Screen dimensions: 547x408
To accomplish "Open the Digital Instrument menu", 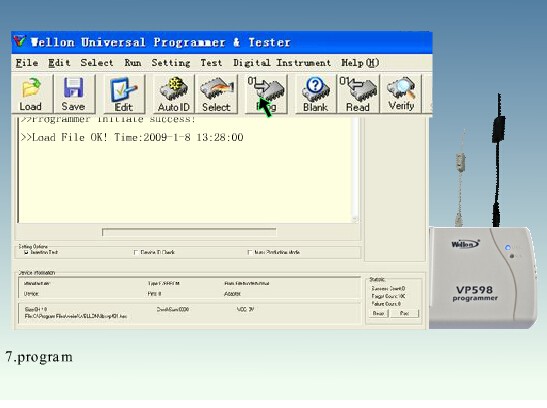I will (282, 63).
